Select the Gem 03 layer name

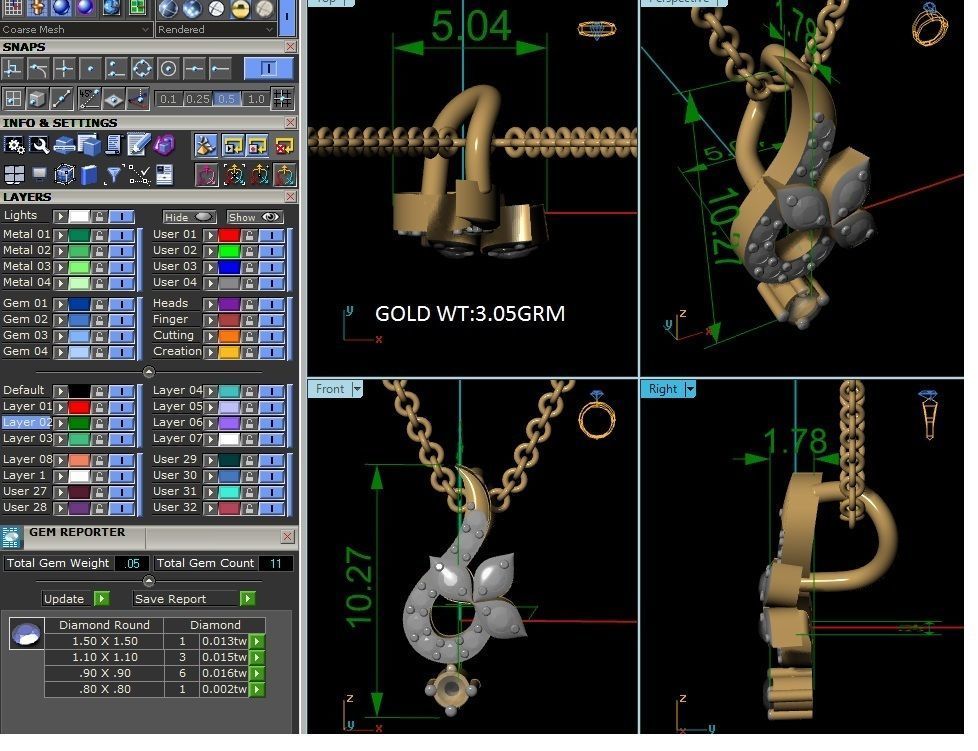[25, 336]
